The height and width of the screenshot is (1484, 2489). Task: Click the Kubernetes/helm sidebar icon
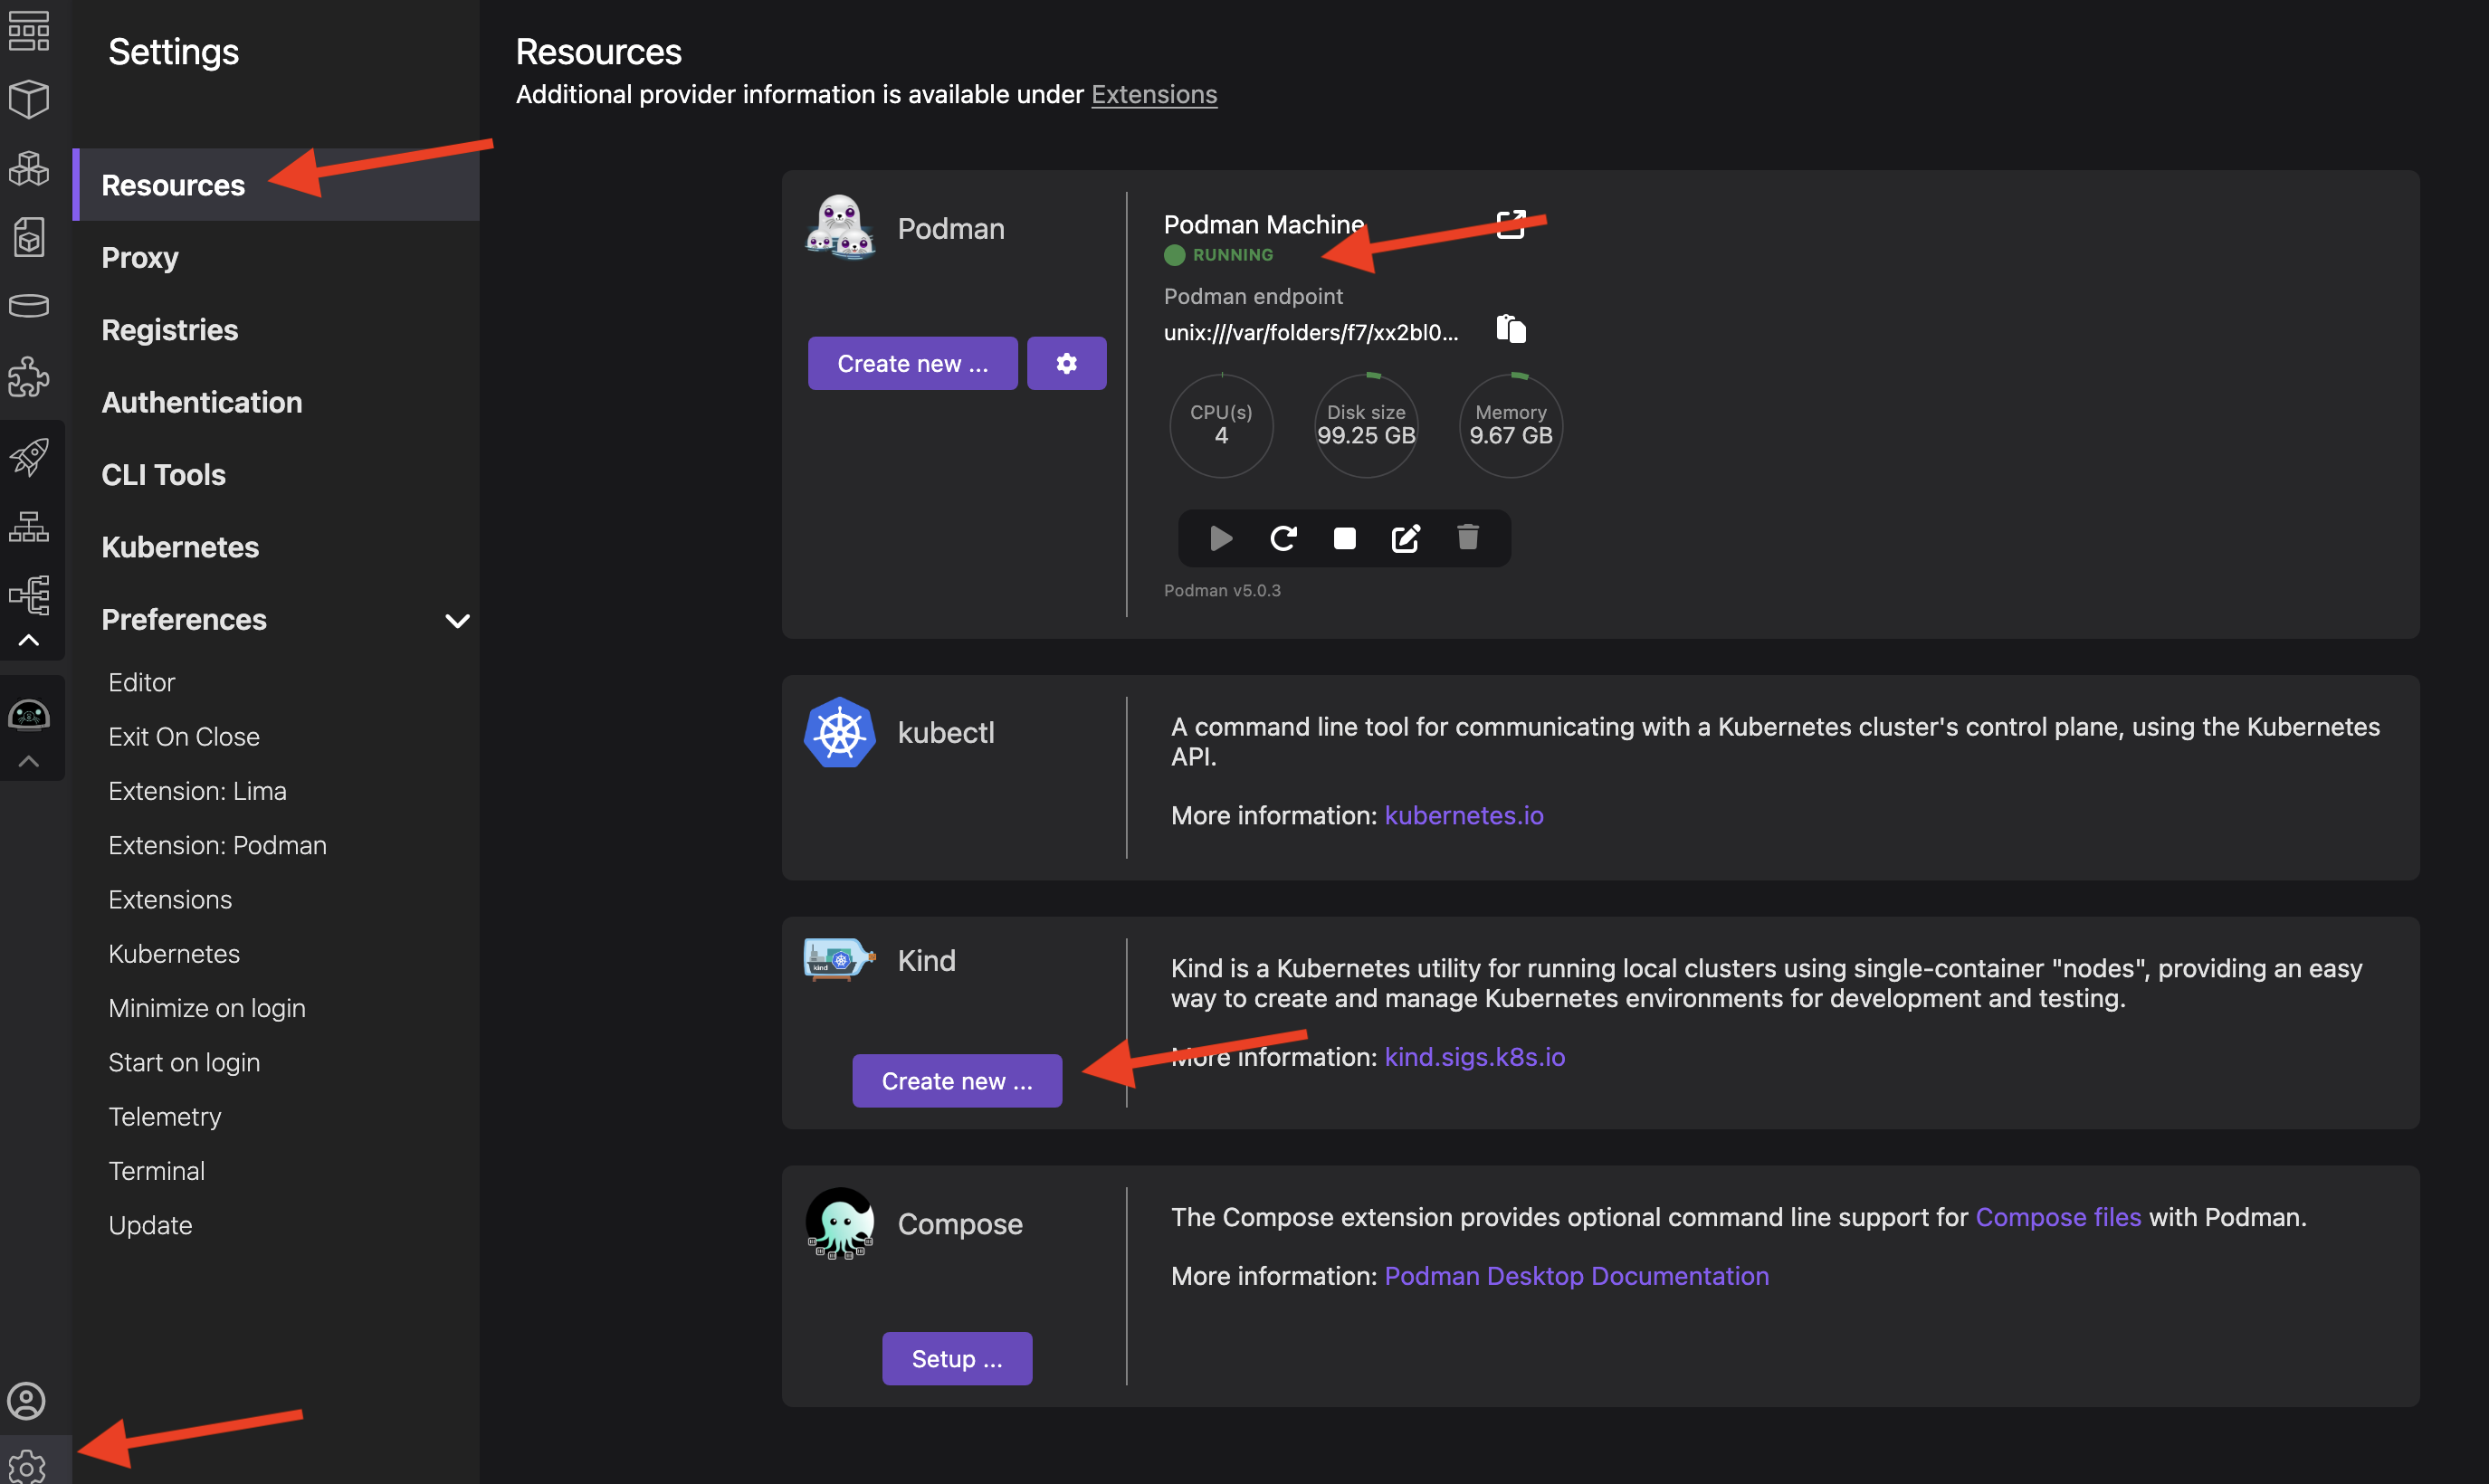click(28, 523)
